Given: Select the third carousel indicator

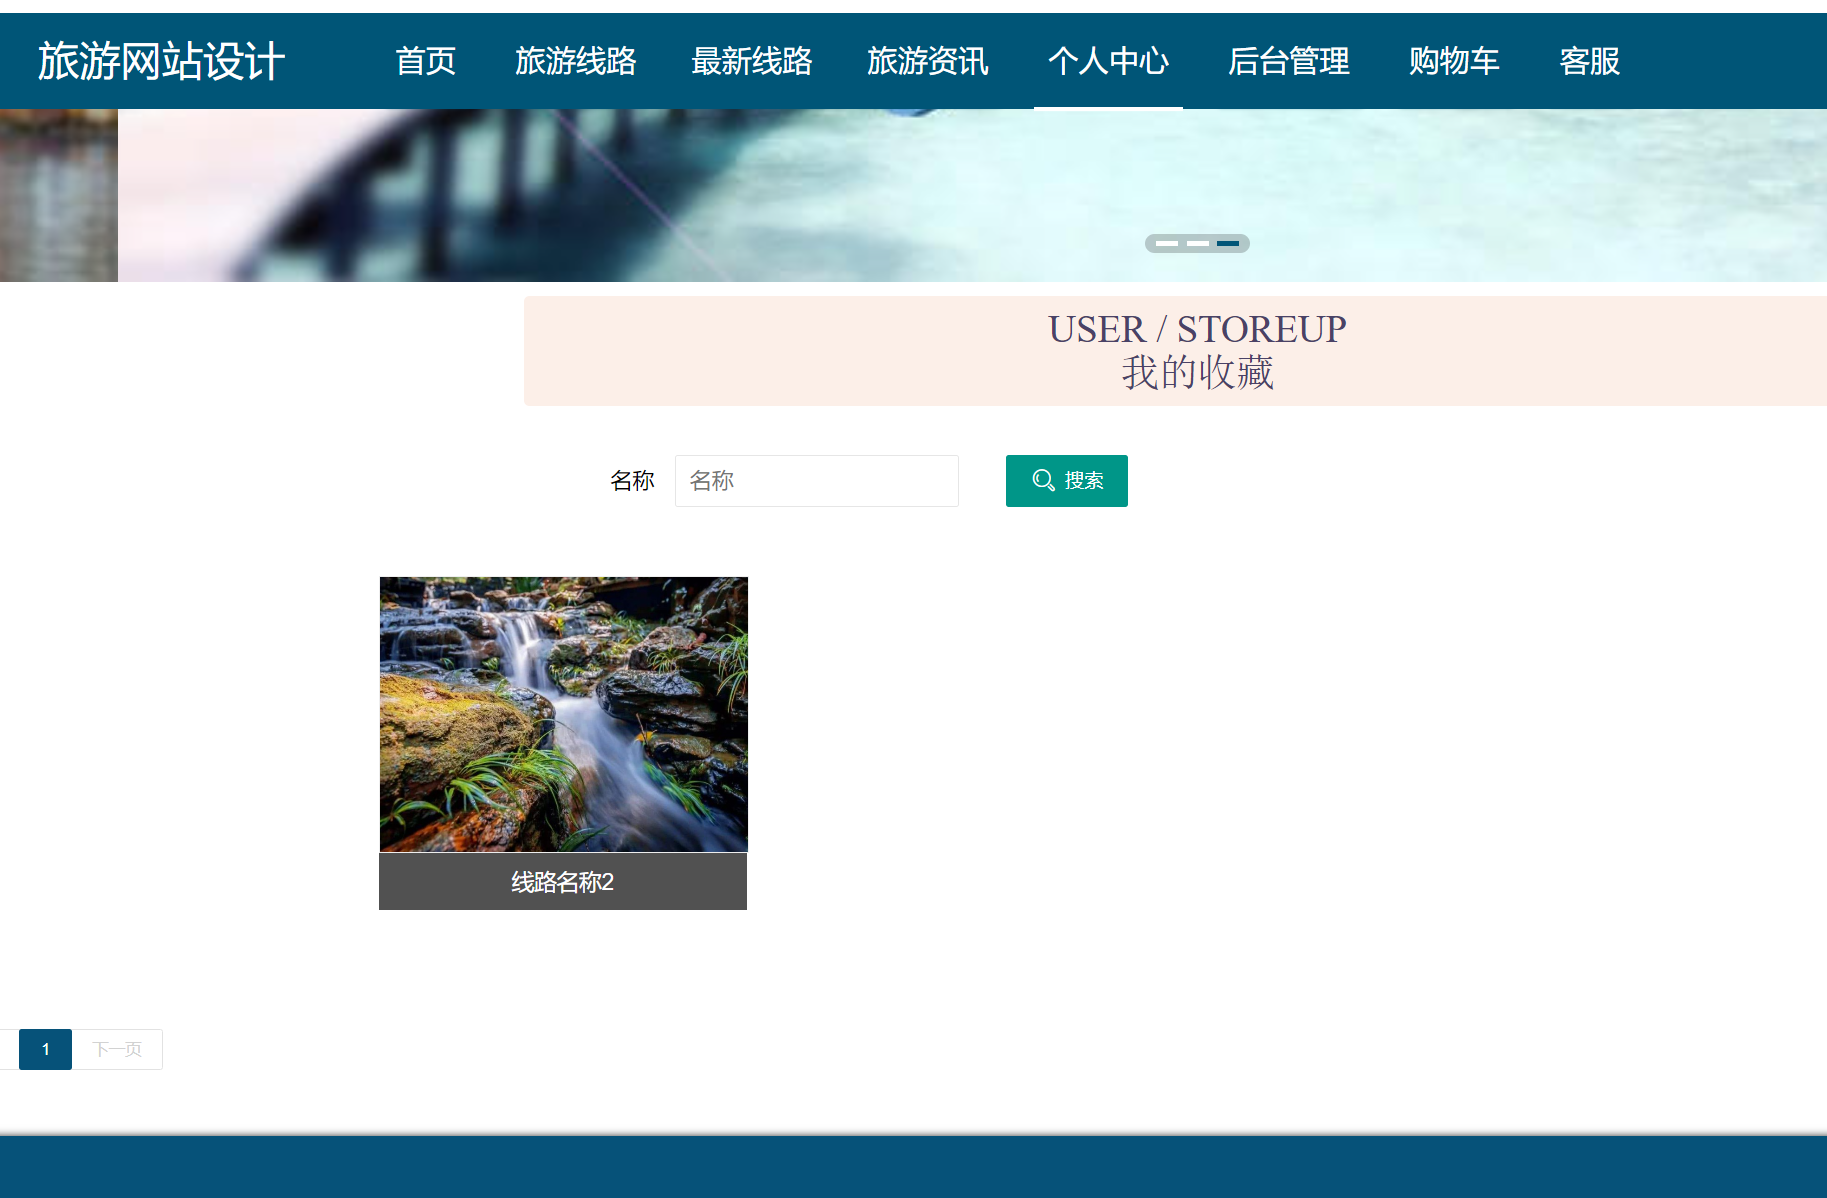Looking at the screenshot, I should pyautogui.click(x=1229, y=243).
